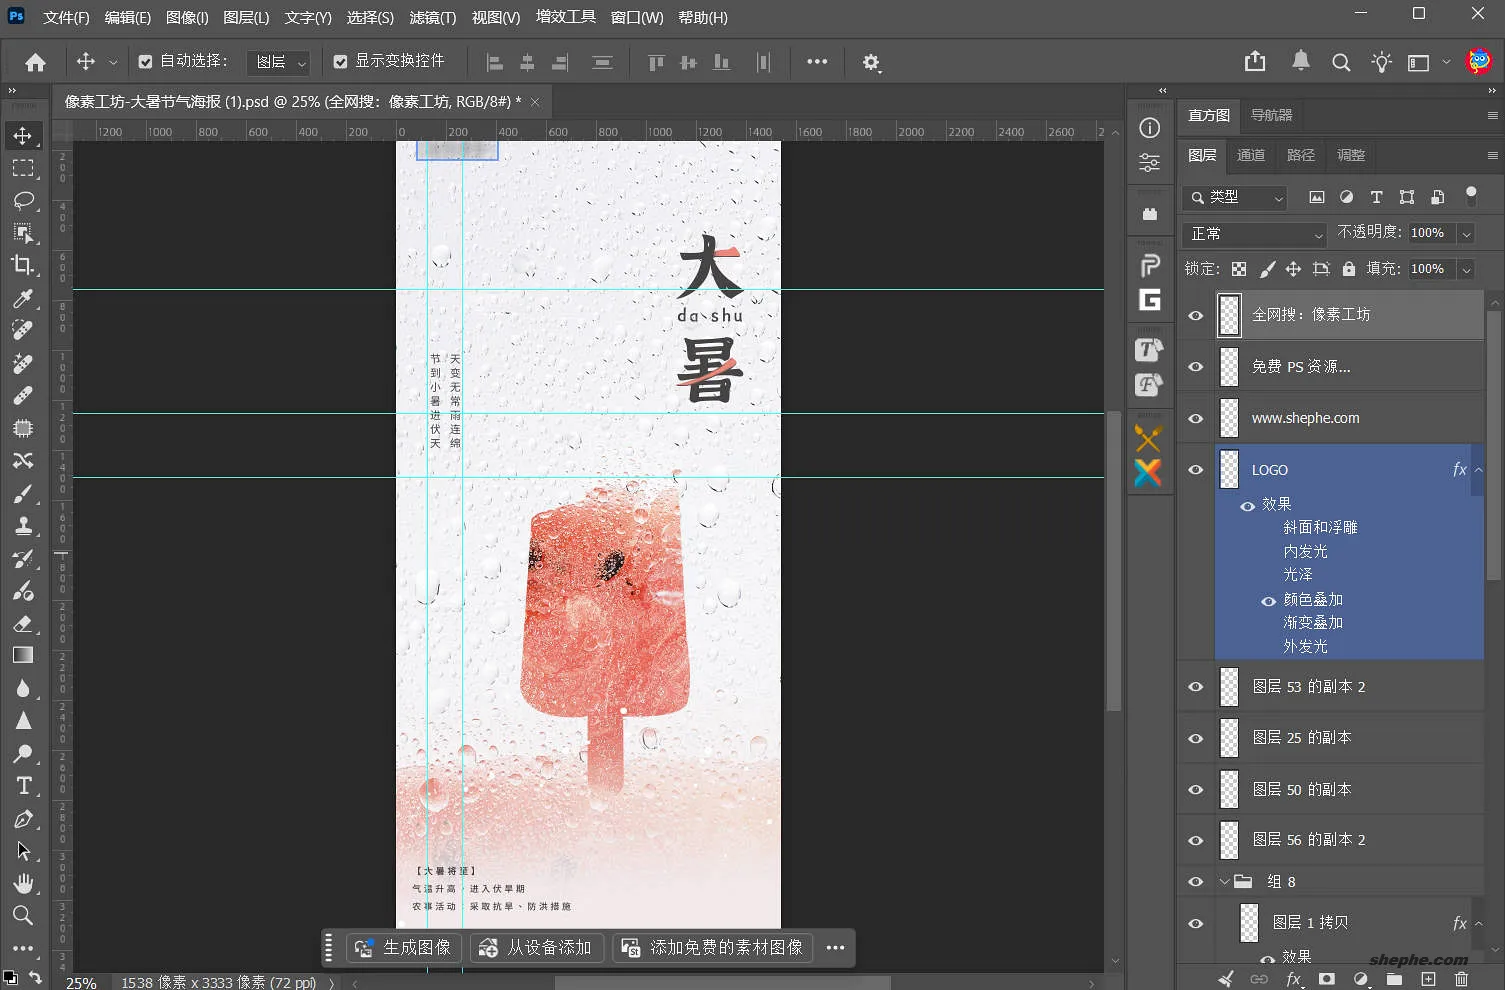
Task: Click the 生成图像 button
Action: click(x=403, y=948)
